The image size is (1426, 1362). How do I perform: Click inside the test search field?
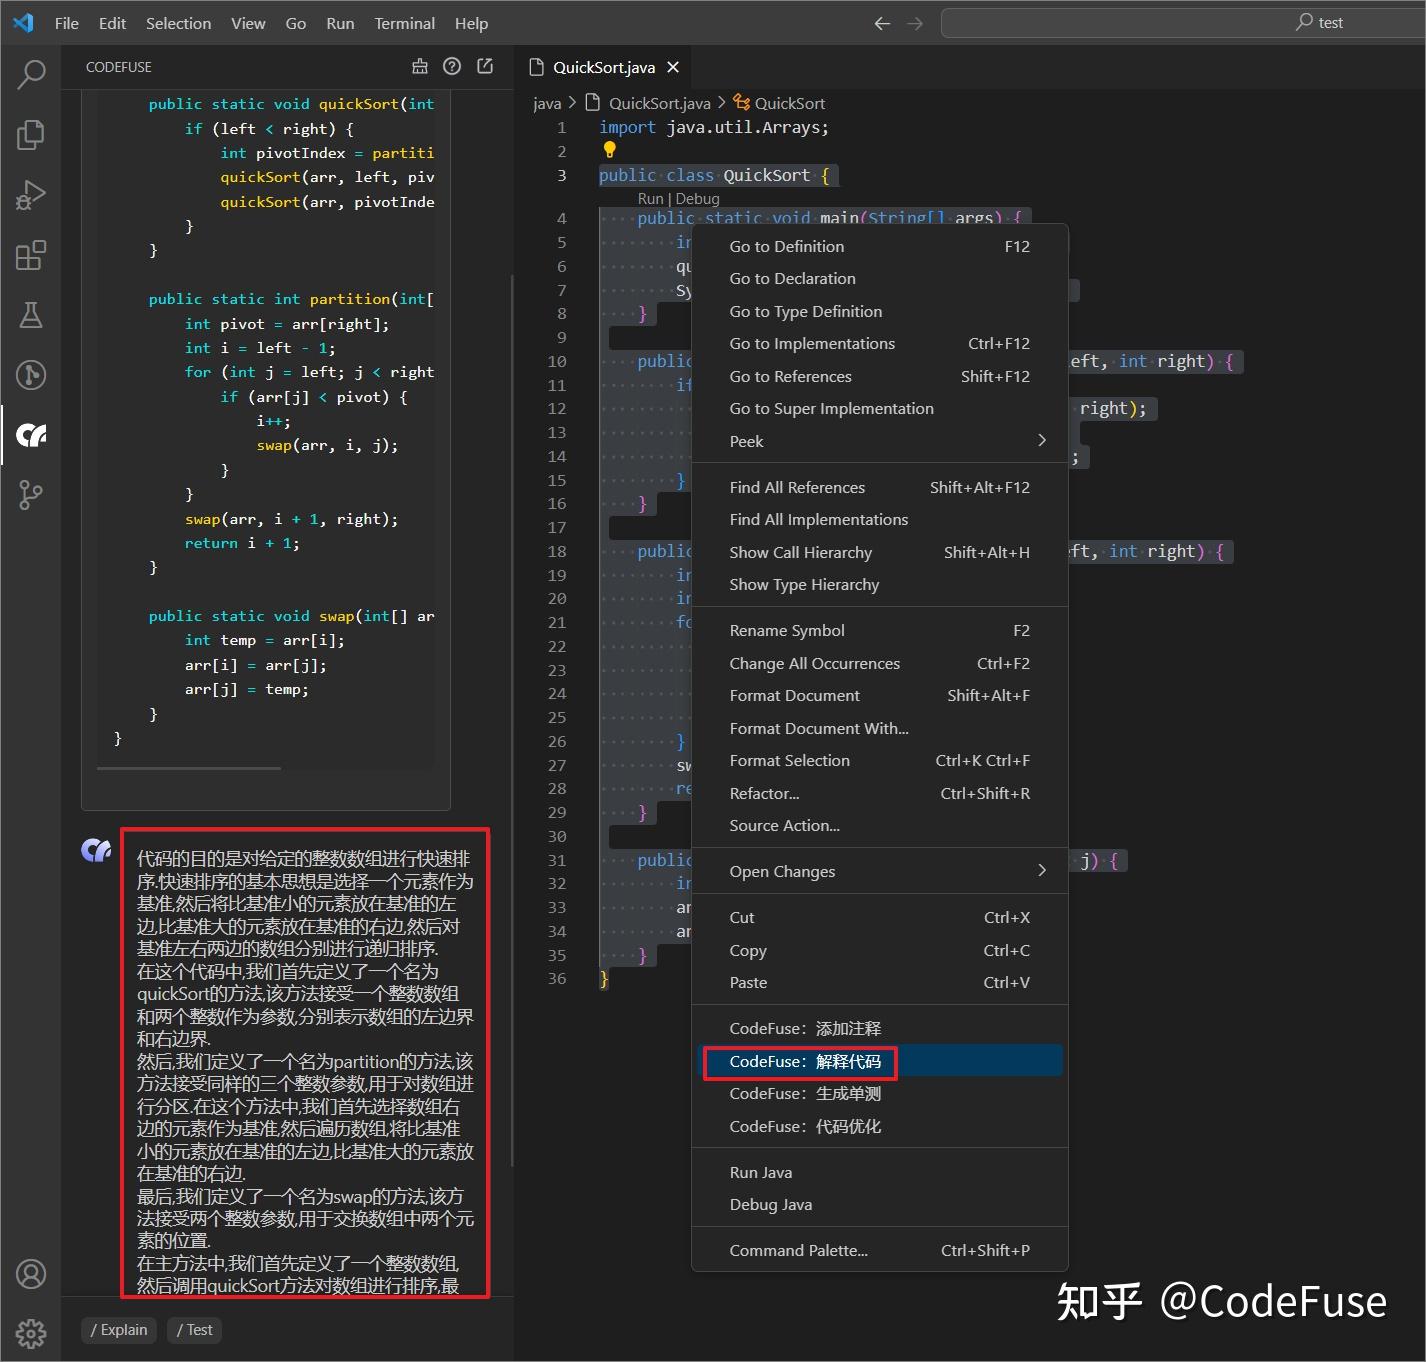click(x=1180, y=22)
